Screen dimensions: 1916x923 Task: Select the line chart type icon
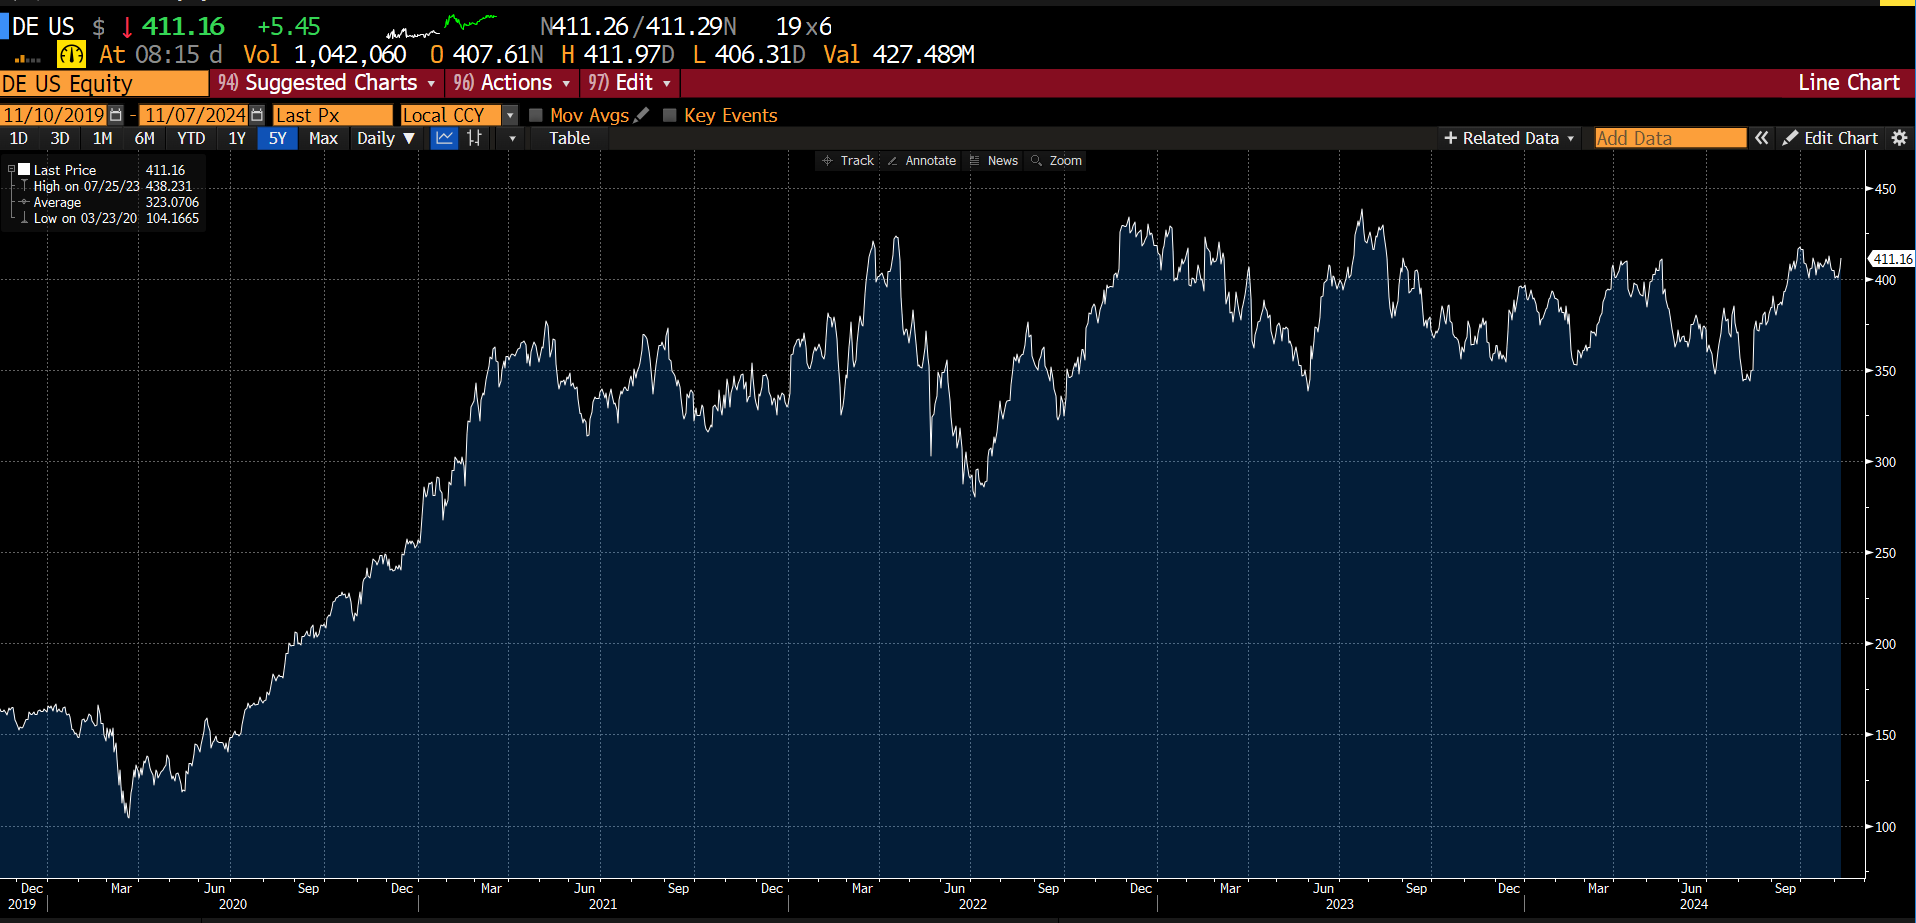[444, 138]
